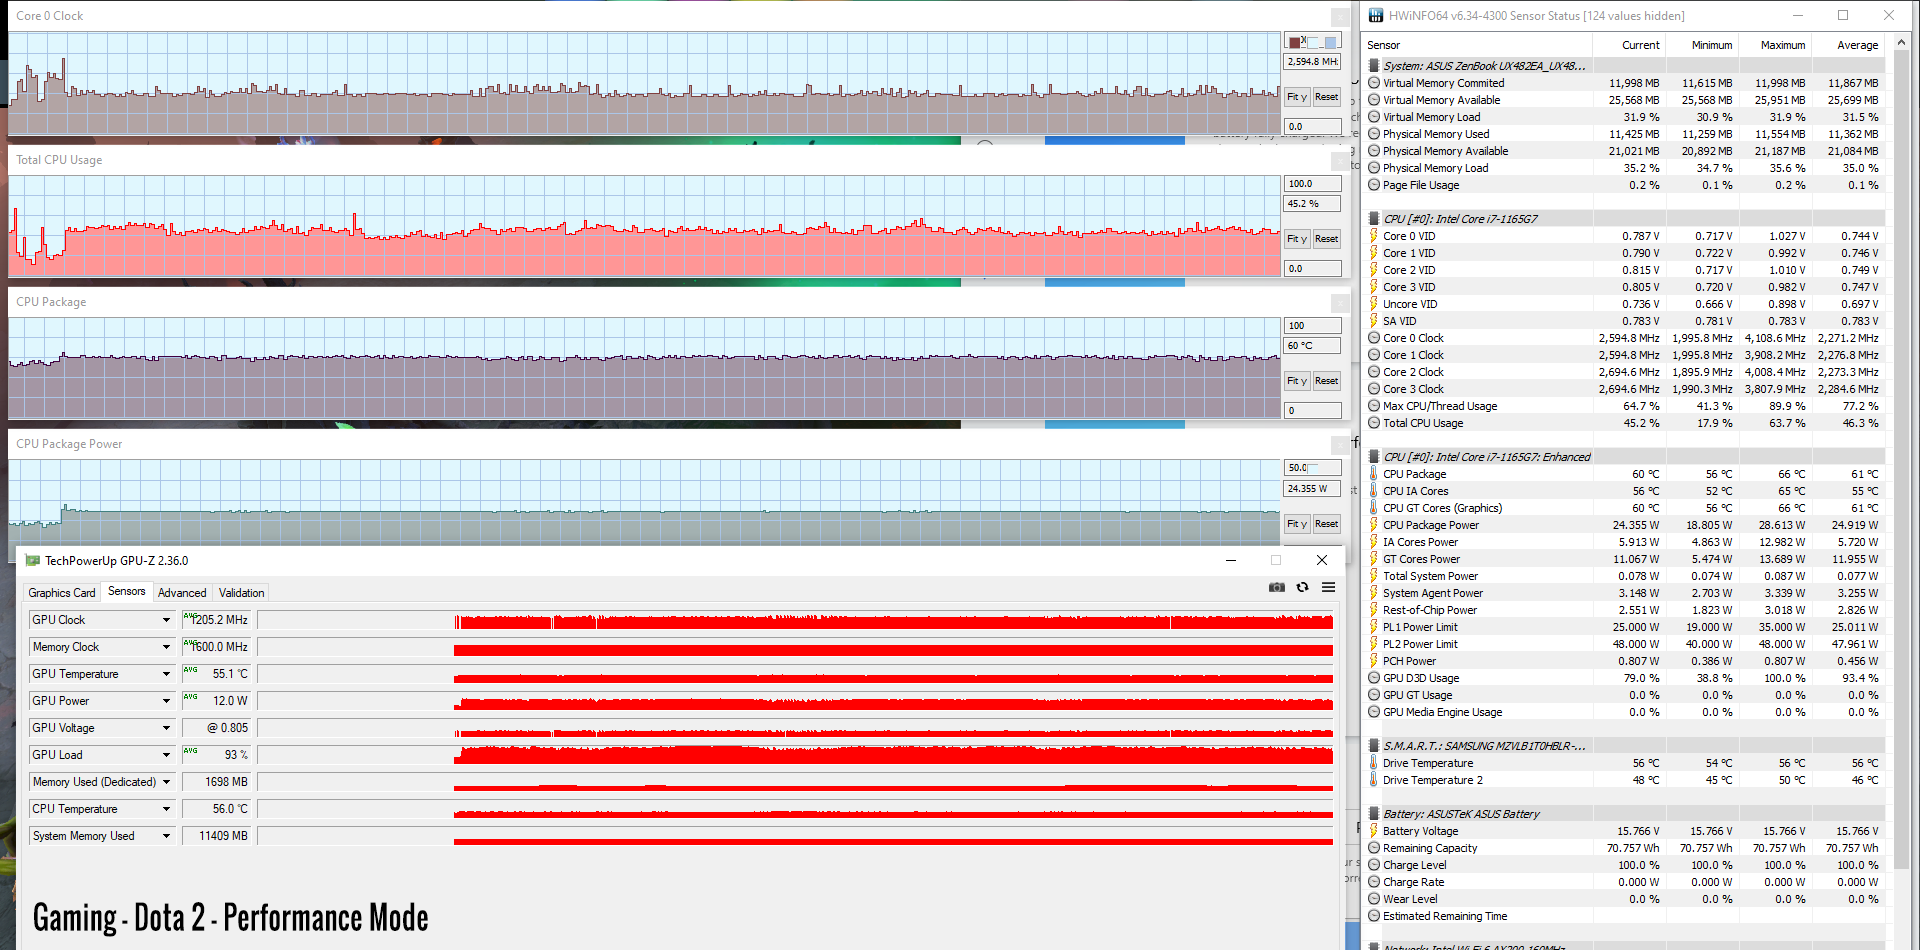1920x950 pixels.
Task: Click the TechPowerUp GPU-Z title bar app icon
Action: click(x=33, y=561)
